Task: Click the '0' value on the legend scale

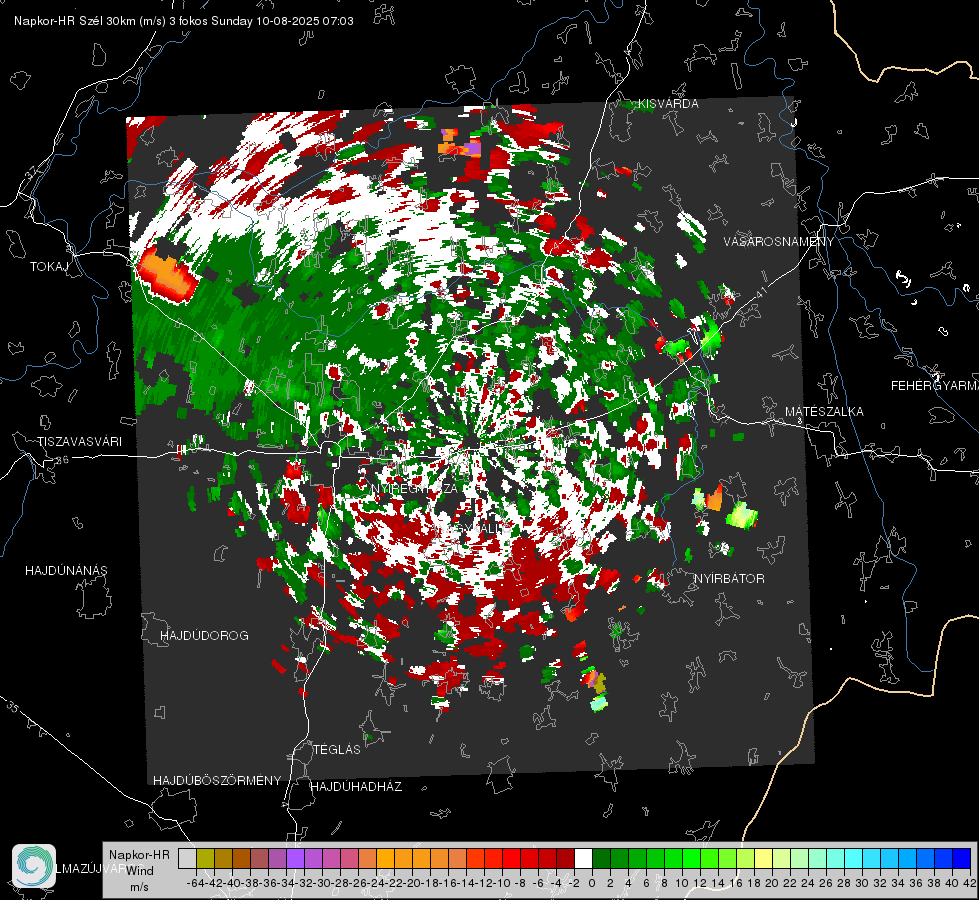Action: pyautogui.click(x=592, y=883)
